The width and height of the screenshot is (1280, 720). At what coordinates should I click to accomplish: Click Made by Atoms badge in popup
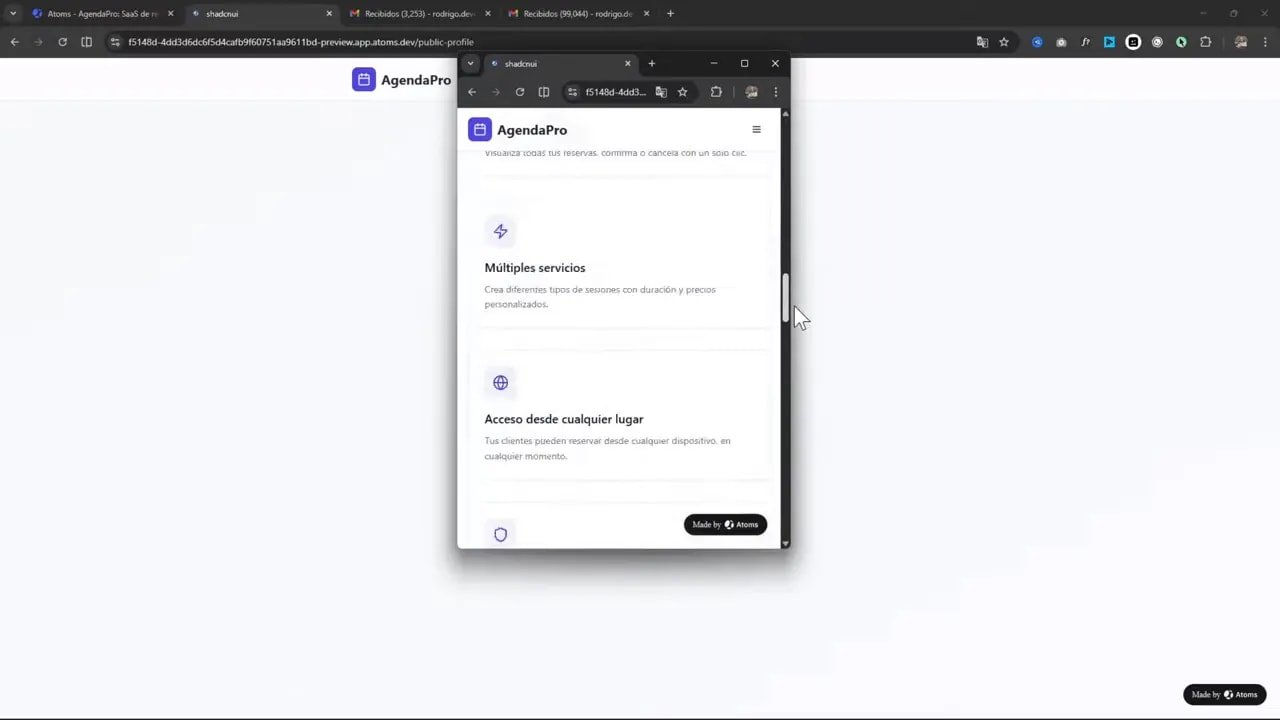tap(725, 524)
